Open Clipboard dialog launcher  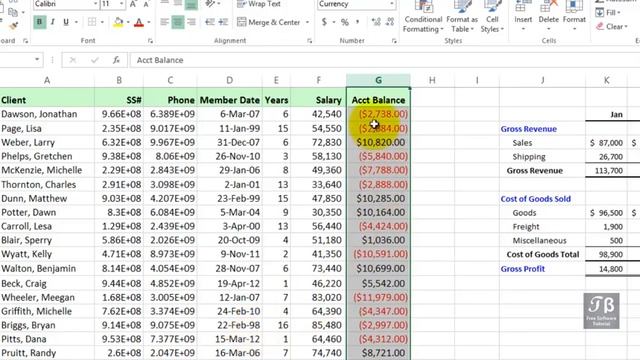(x=25, y=41)
